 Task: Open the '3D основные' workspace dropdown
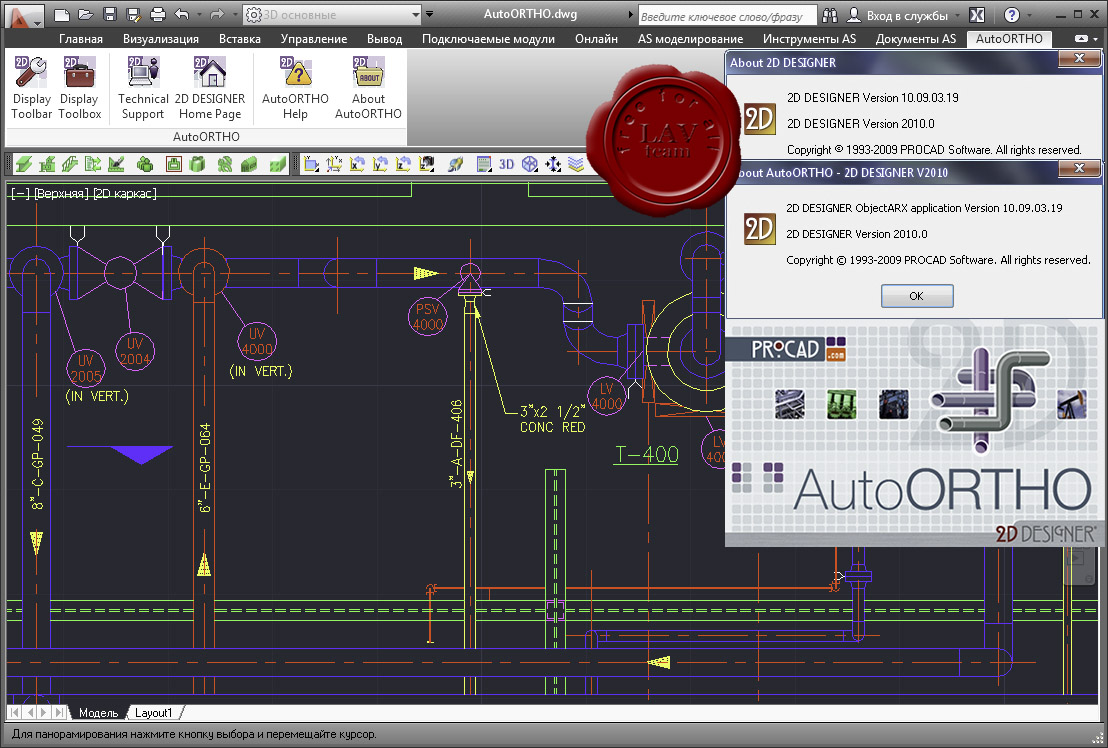pos(332,14)
